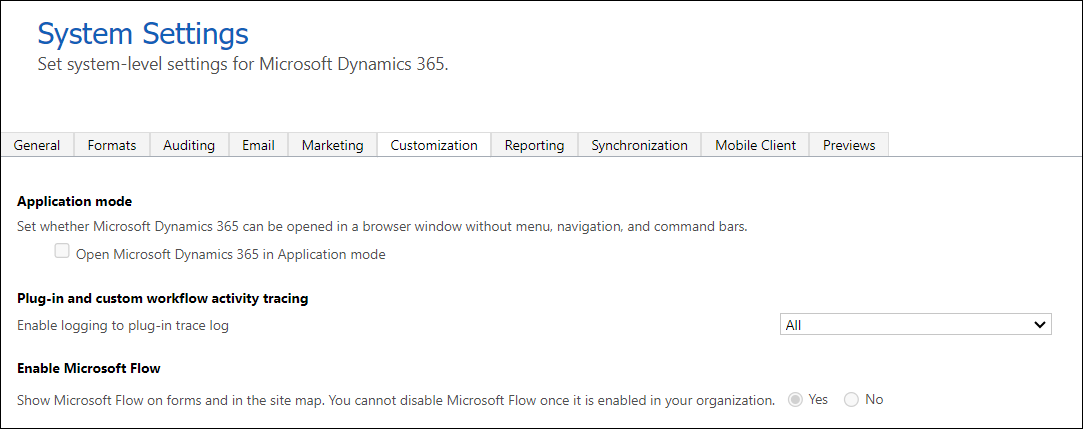The width and height of the screenshot is (1083, 429).
Task: Open the Synchronization tab
Action: [x=640, y=145]
